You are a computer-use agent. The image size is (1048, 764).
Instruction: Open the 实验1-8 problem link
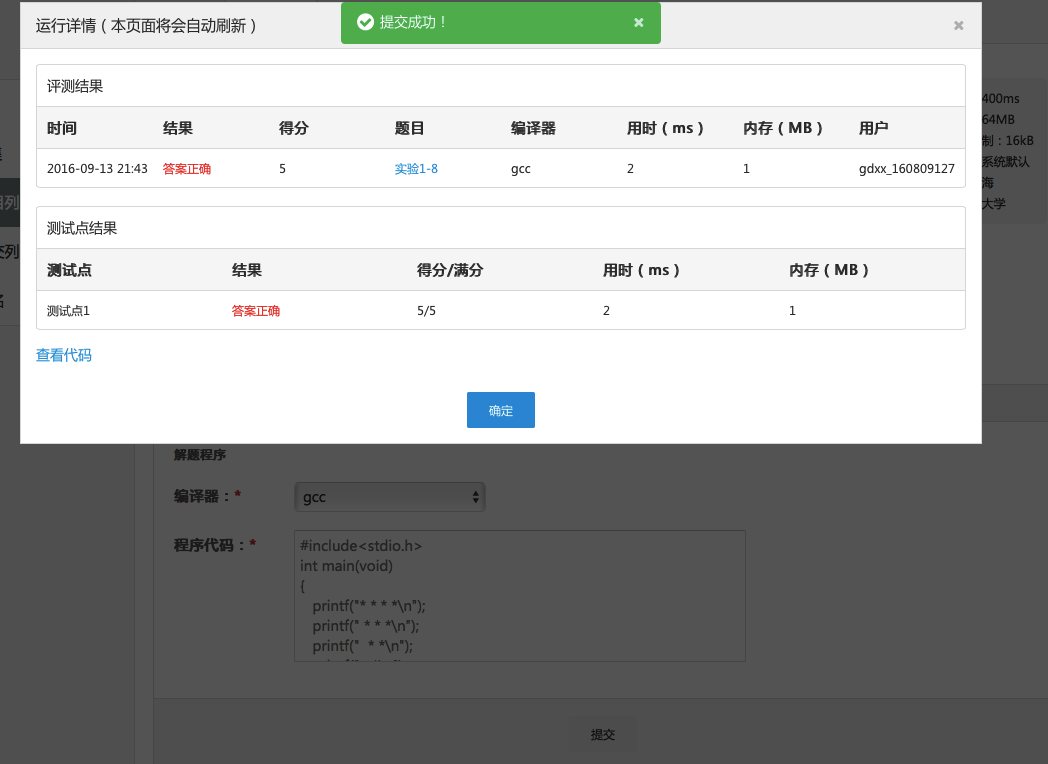point(416,168)
